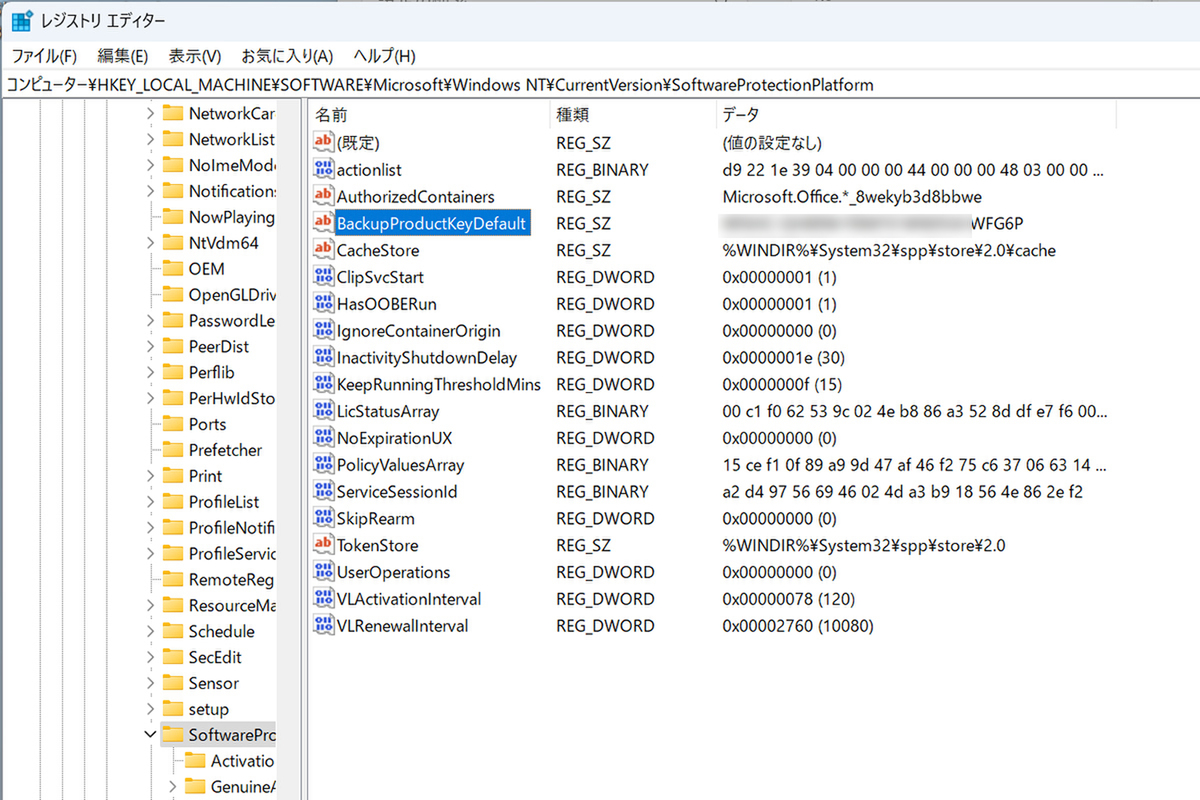Viewport: 1200px width, 800px height.
Task: Click the folder icon next to Schedule
Action: (172, 631)
